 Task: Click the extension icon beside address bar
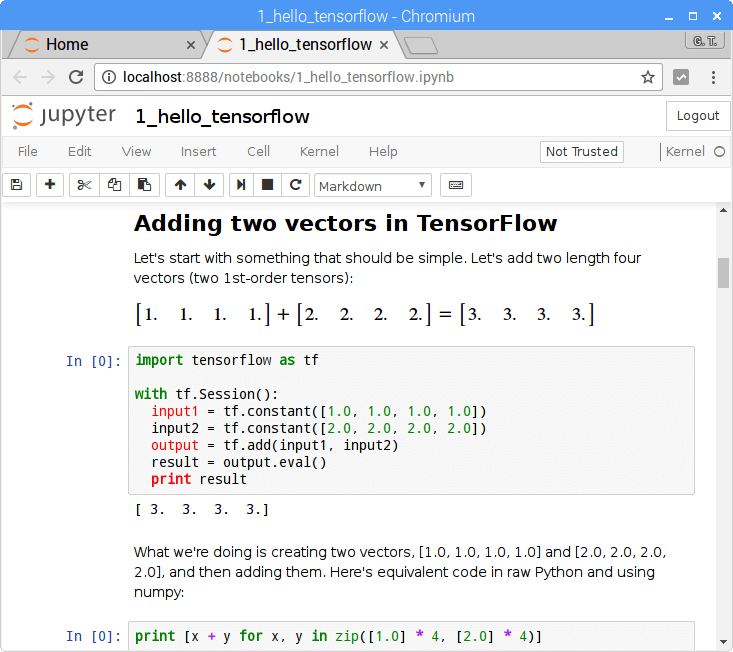click(681, 77)
